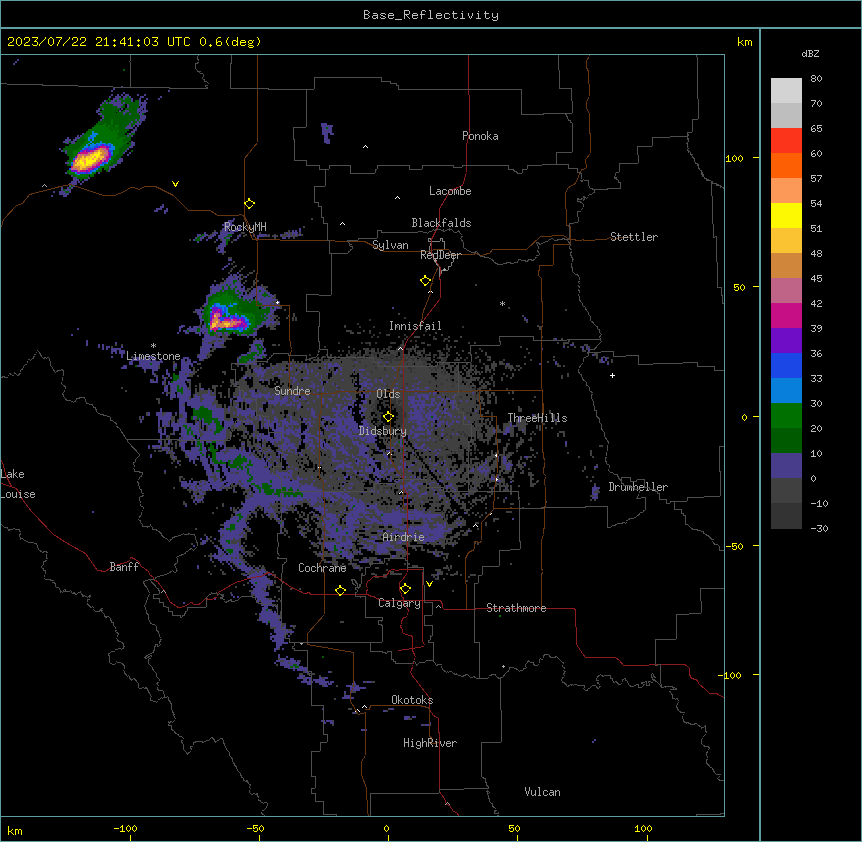Image resolution: width=862 pixels, height=842 pixels.
Task: Click the RockyMH label
Action: coord(245,226)
